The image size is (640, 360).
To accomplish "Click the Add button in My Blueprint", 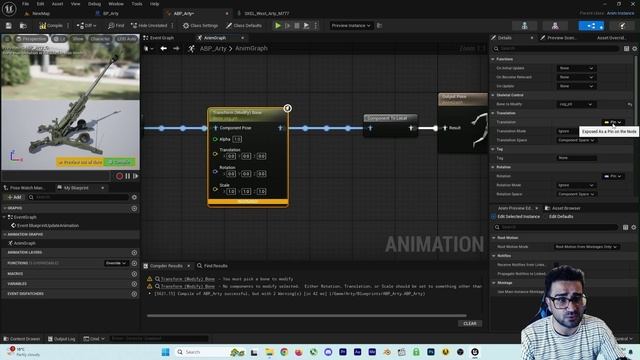I will coord(14,197).
